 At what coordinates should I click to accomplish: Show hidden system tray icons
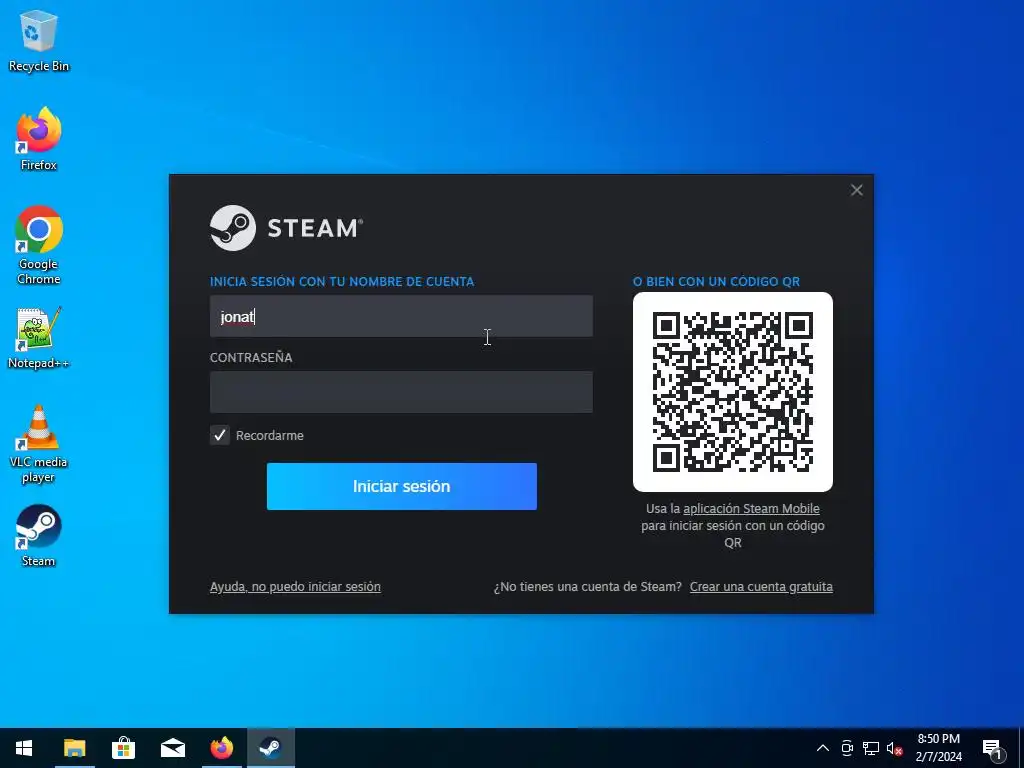pos(823,748)
